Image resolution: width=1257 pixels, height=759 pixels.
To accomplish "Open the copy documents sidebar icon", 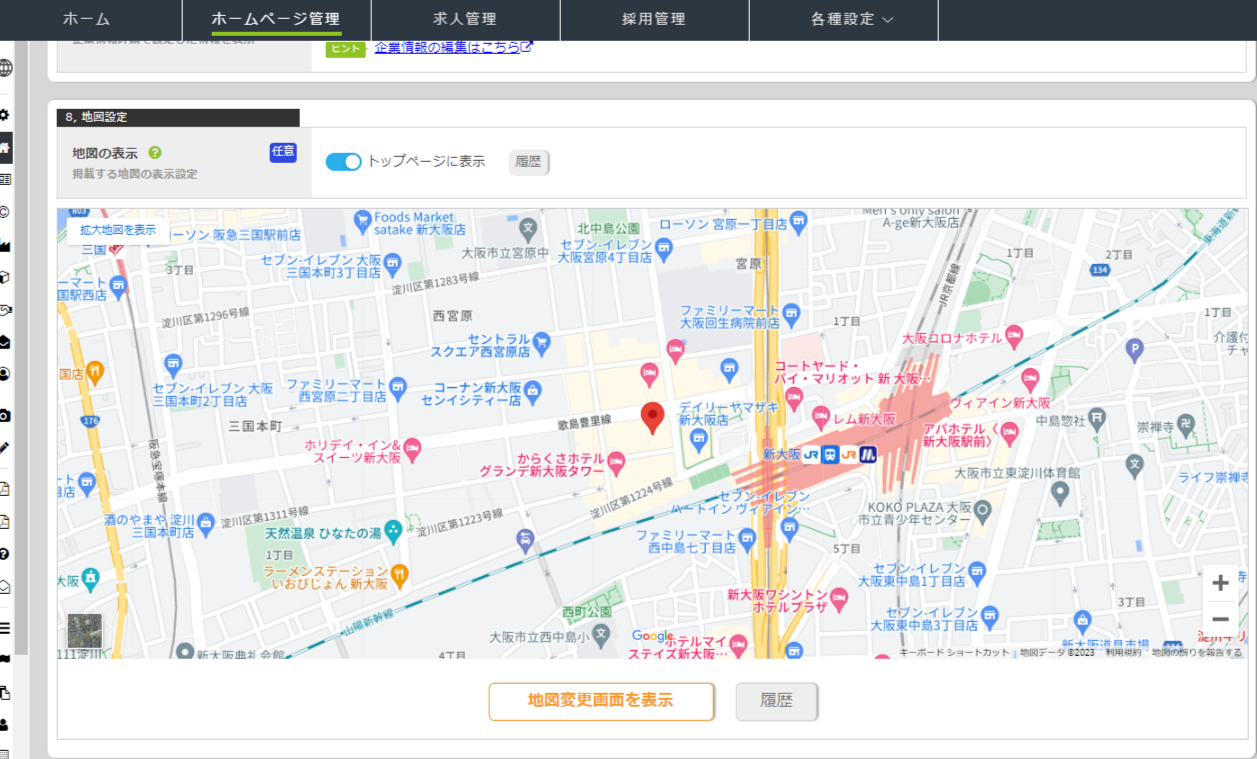I will (5, 692).
